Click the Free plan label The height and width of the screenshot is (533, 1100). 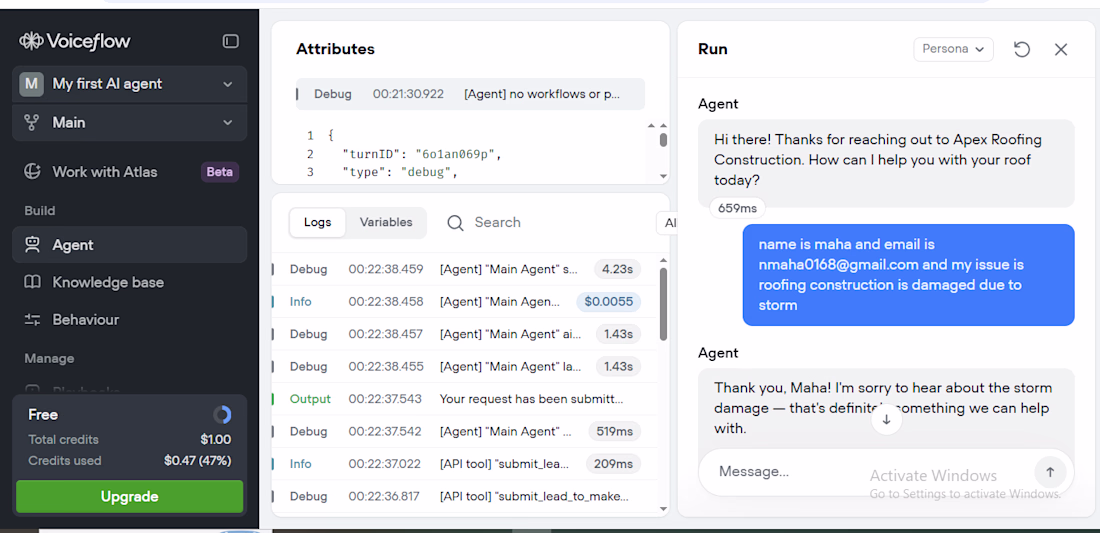pyautogui.click(x=43, y=415)
